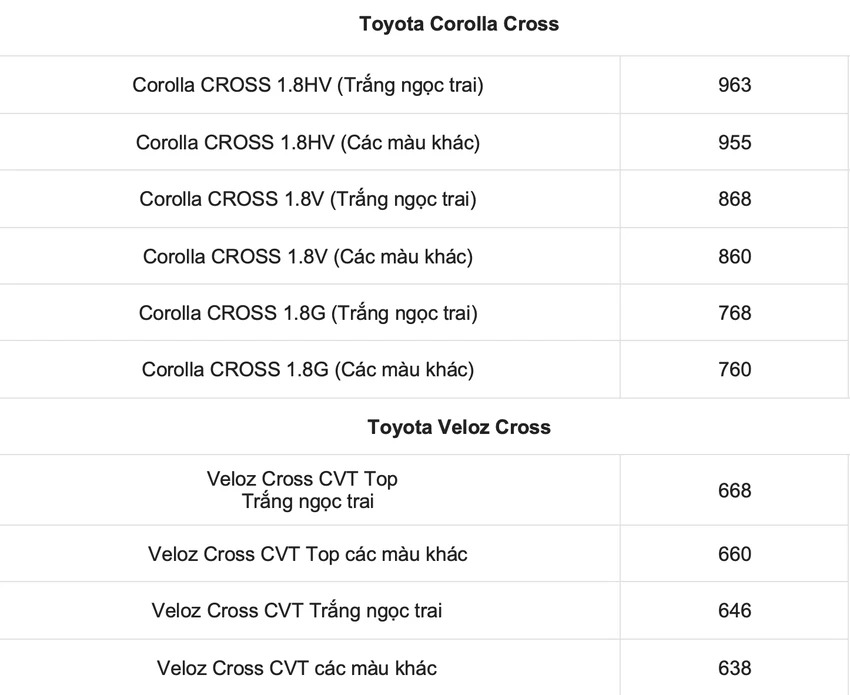
Task: Click the 760 price value
Action: click(x=735, y=370)
